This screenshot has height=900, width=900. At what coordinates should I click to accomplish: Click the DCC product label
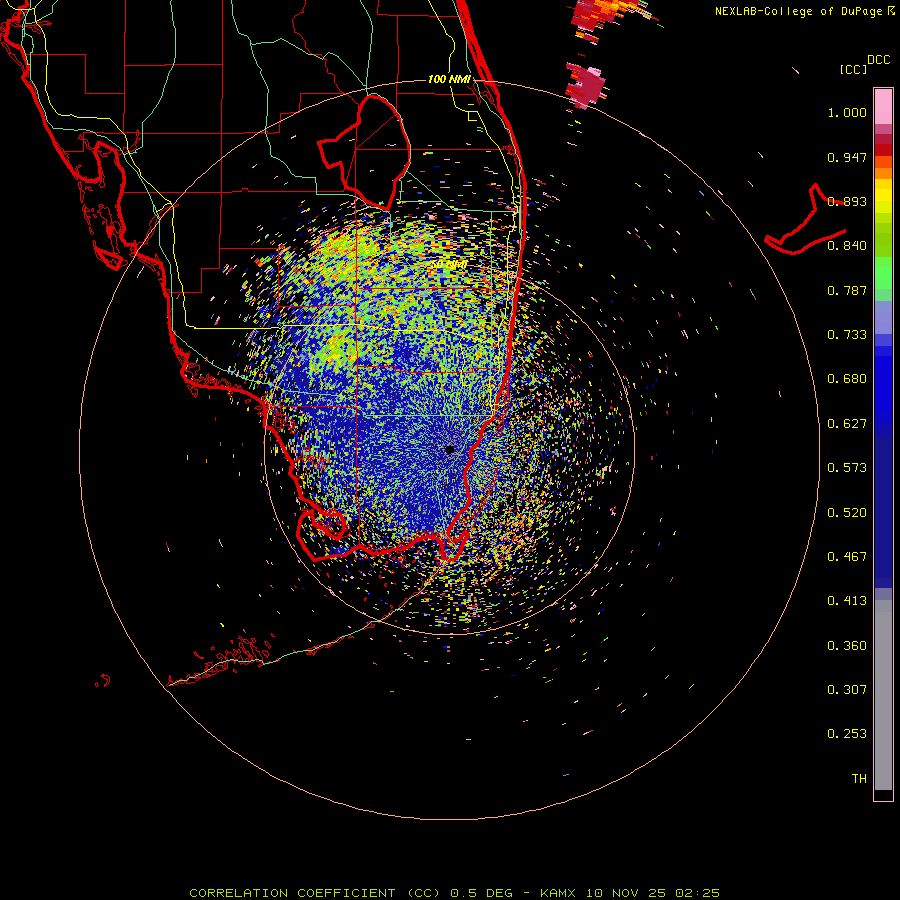(878, 60)
